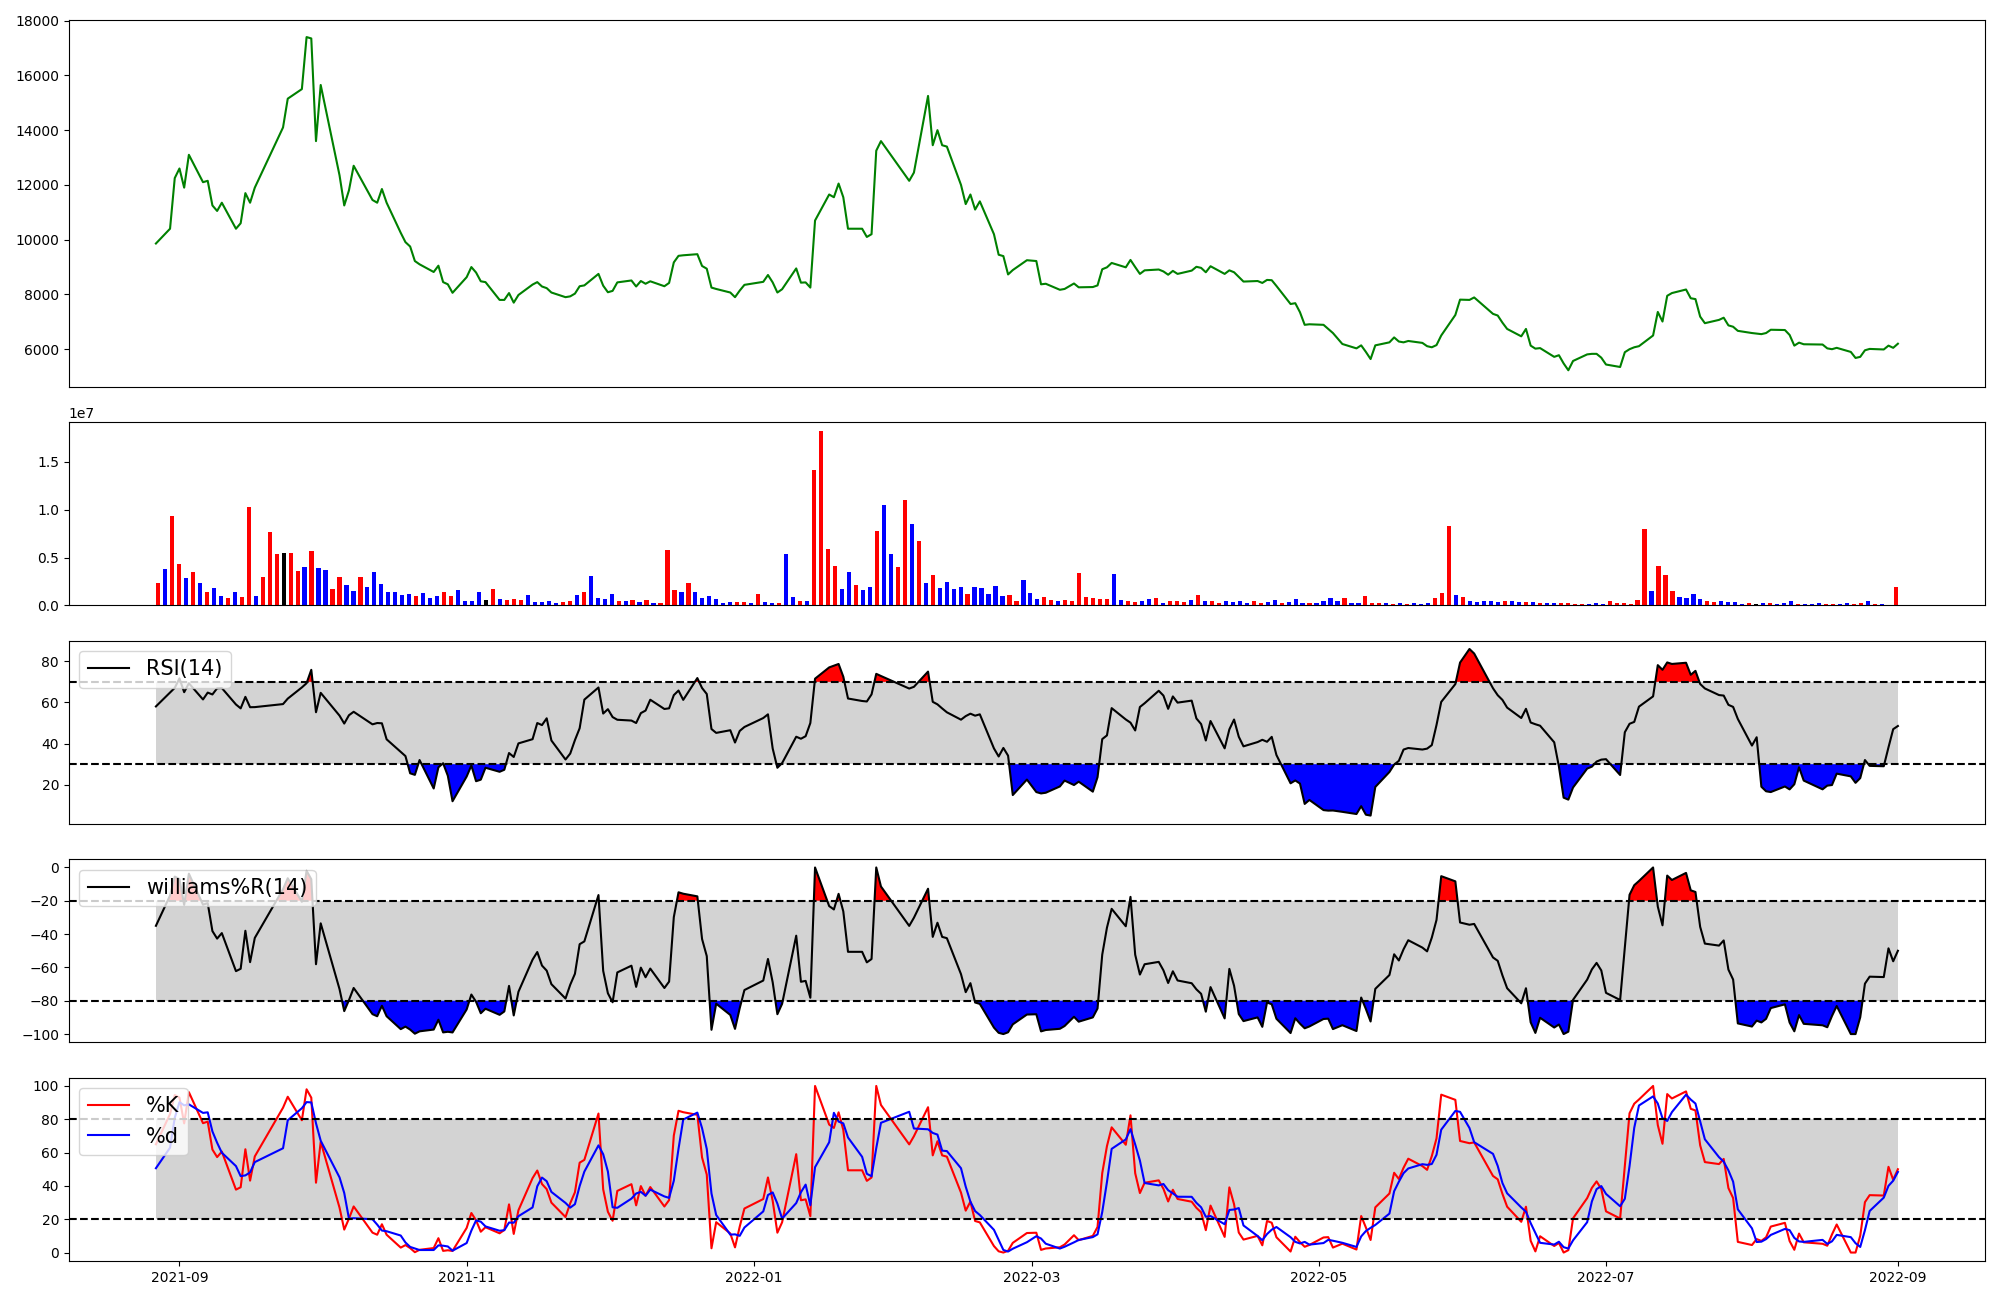Click the red %K legend line
The width and height of the screenshot is (2000, 1300).
click(x=108, y=1105)
